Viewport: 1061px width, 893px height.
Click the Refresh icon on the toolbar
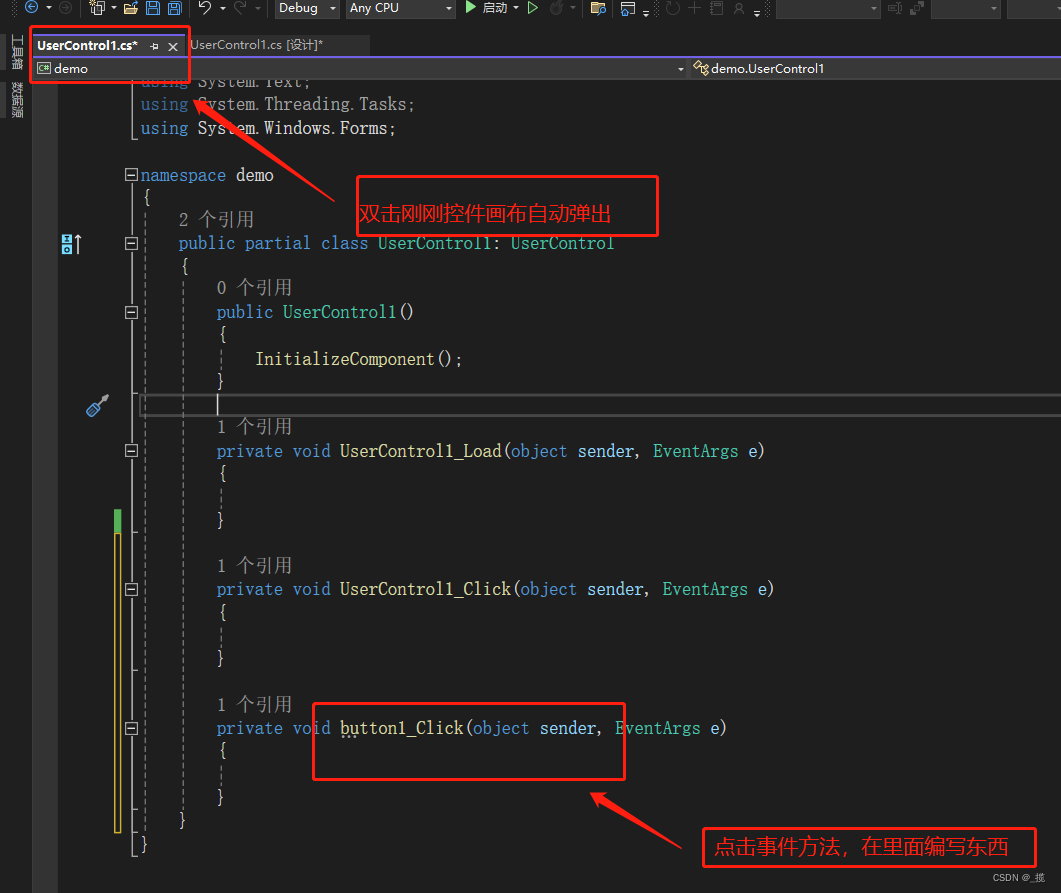tap(673, 10)
